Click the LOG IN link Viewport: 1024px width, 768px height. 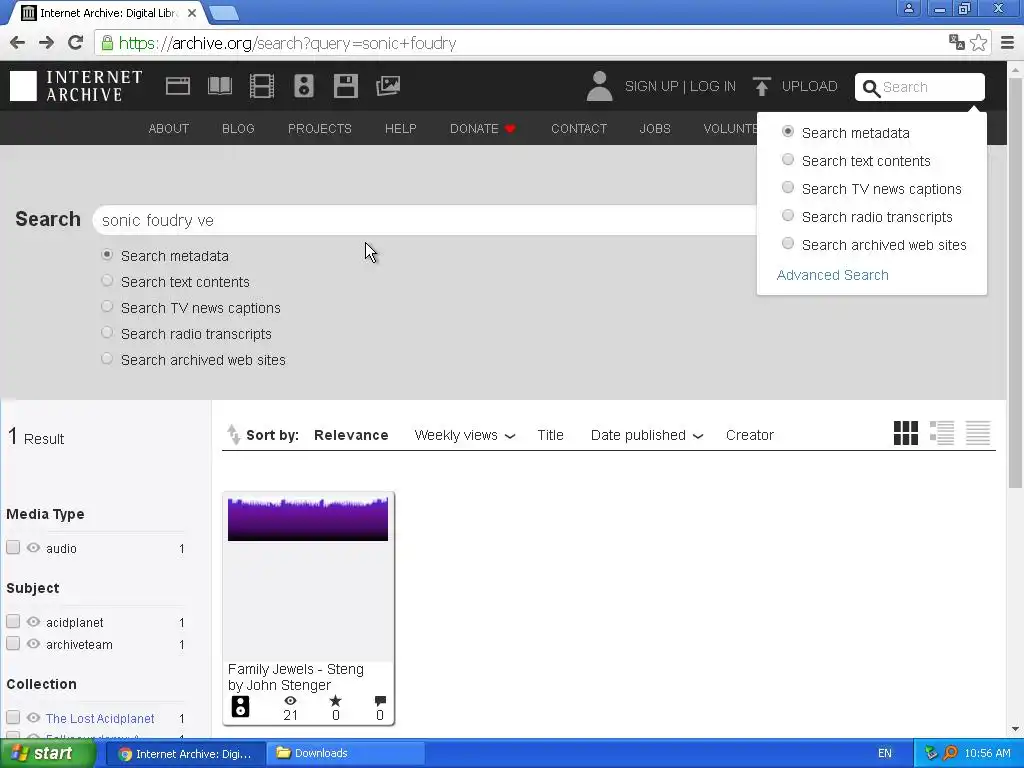coord(712,86)
